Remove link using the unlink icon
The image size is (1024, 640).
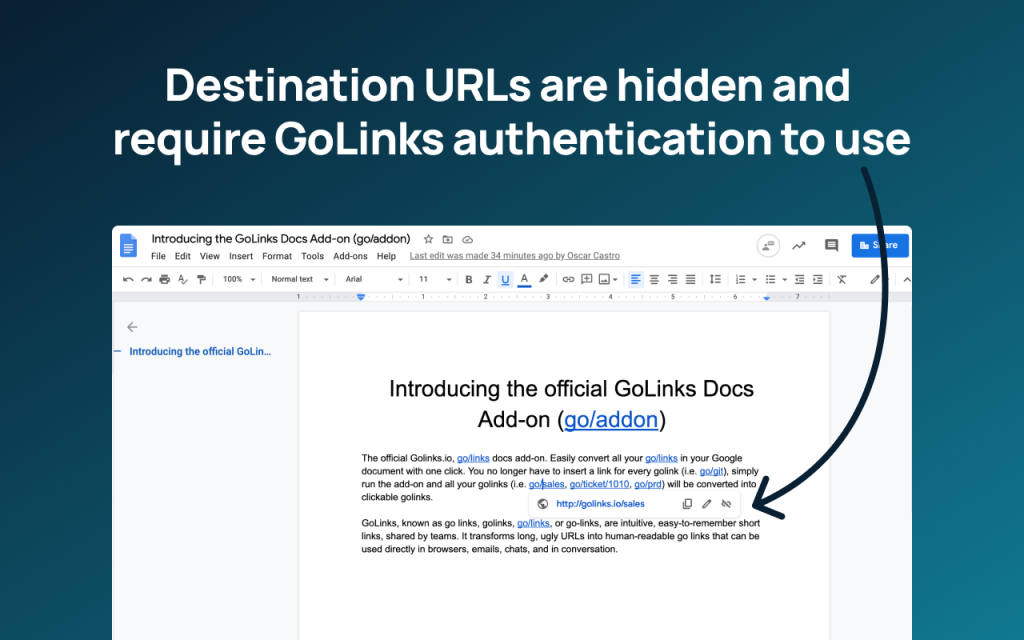tap(726, 504)
